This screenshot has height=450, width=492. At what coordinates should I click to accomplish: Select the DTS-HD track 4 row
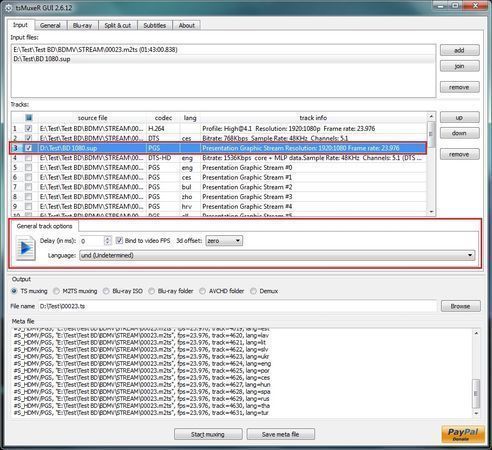219,158
